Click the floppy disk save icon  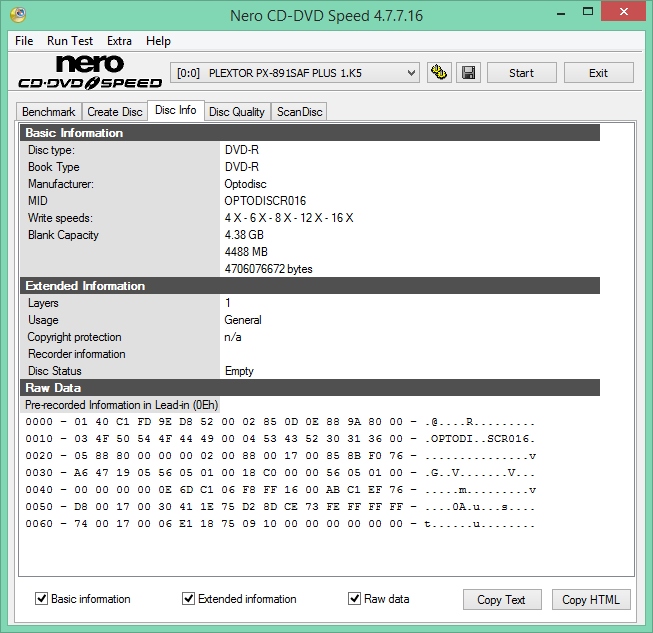(468, 73)
